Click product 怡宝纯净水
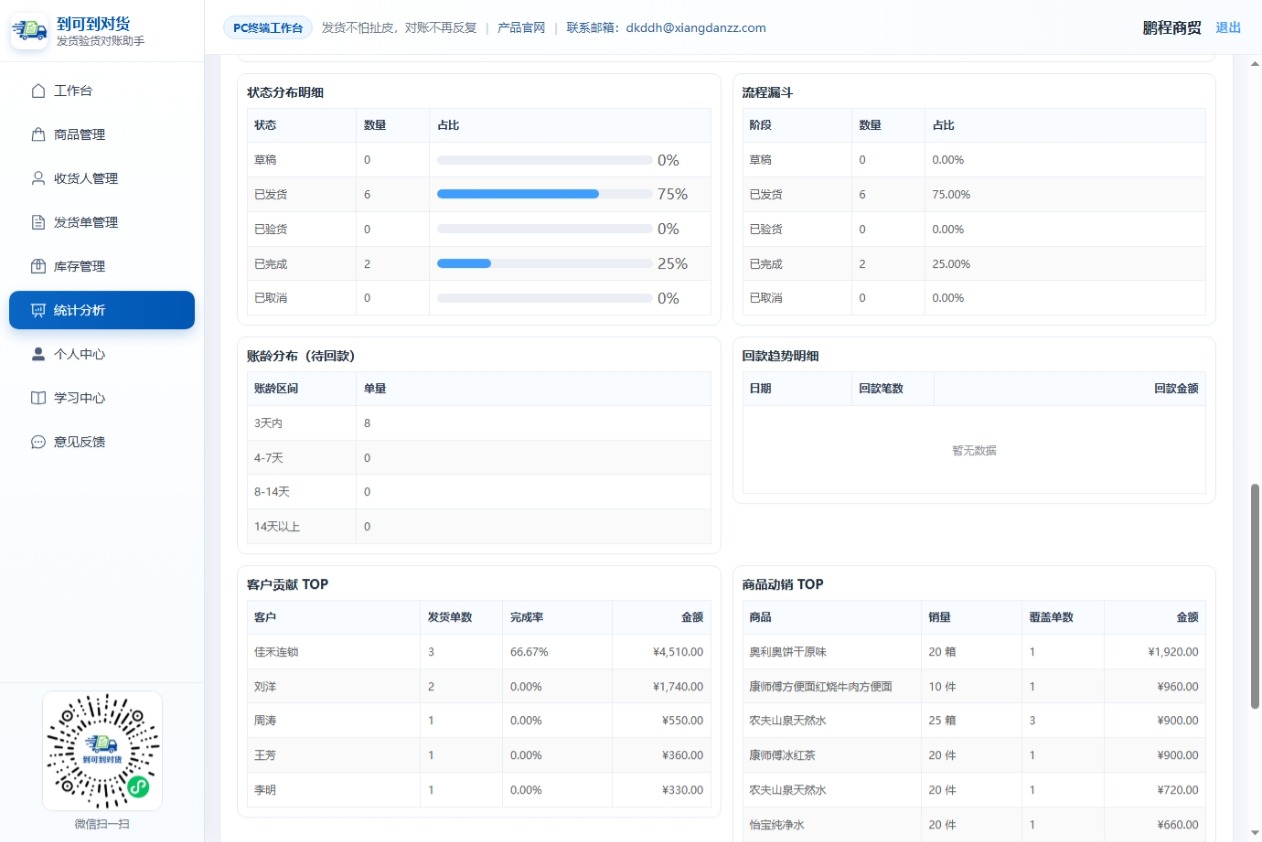1262x842 pixels. click(777, 825)
